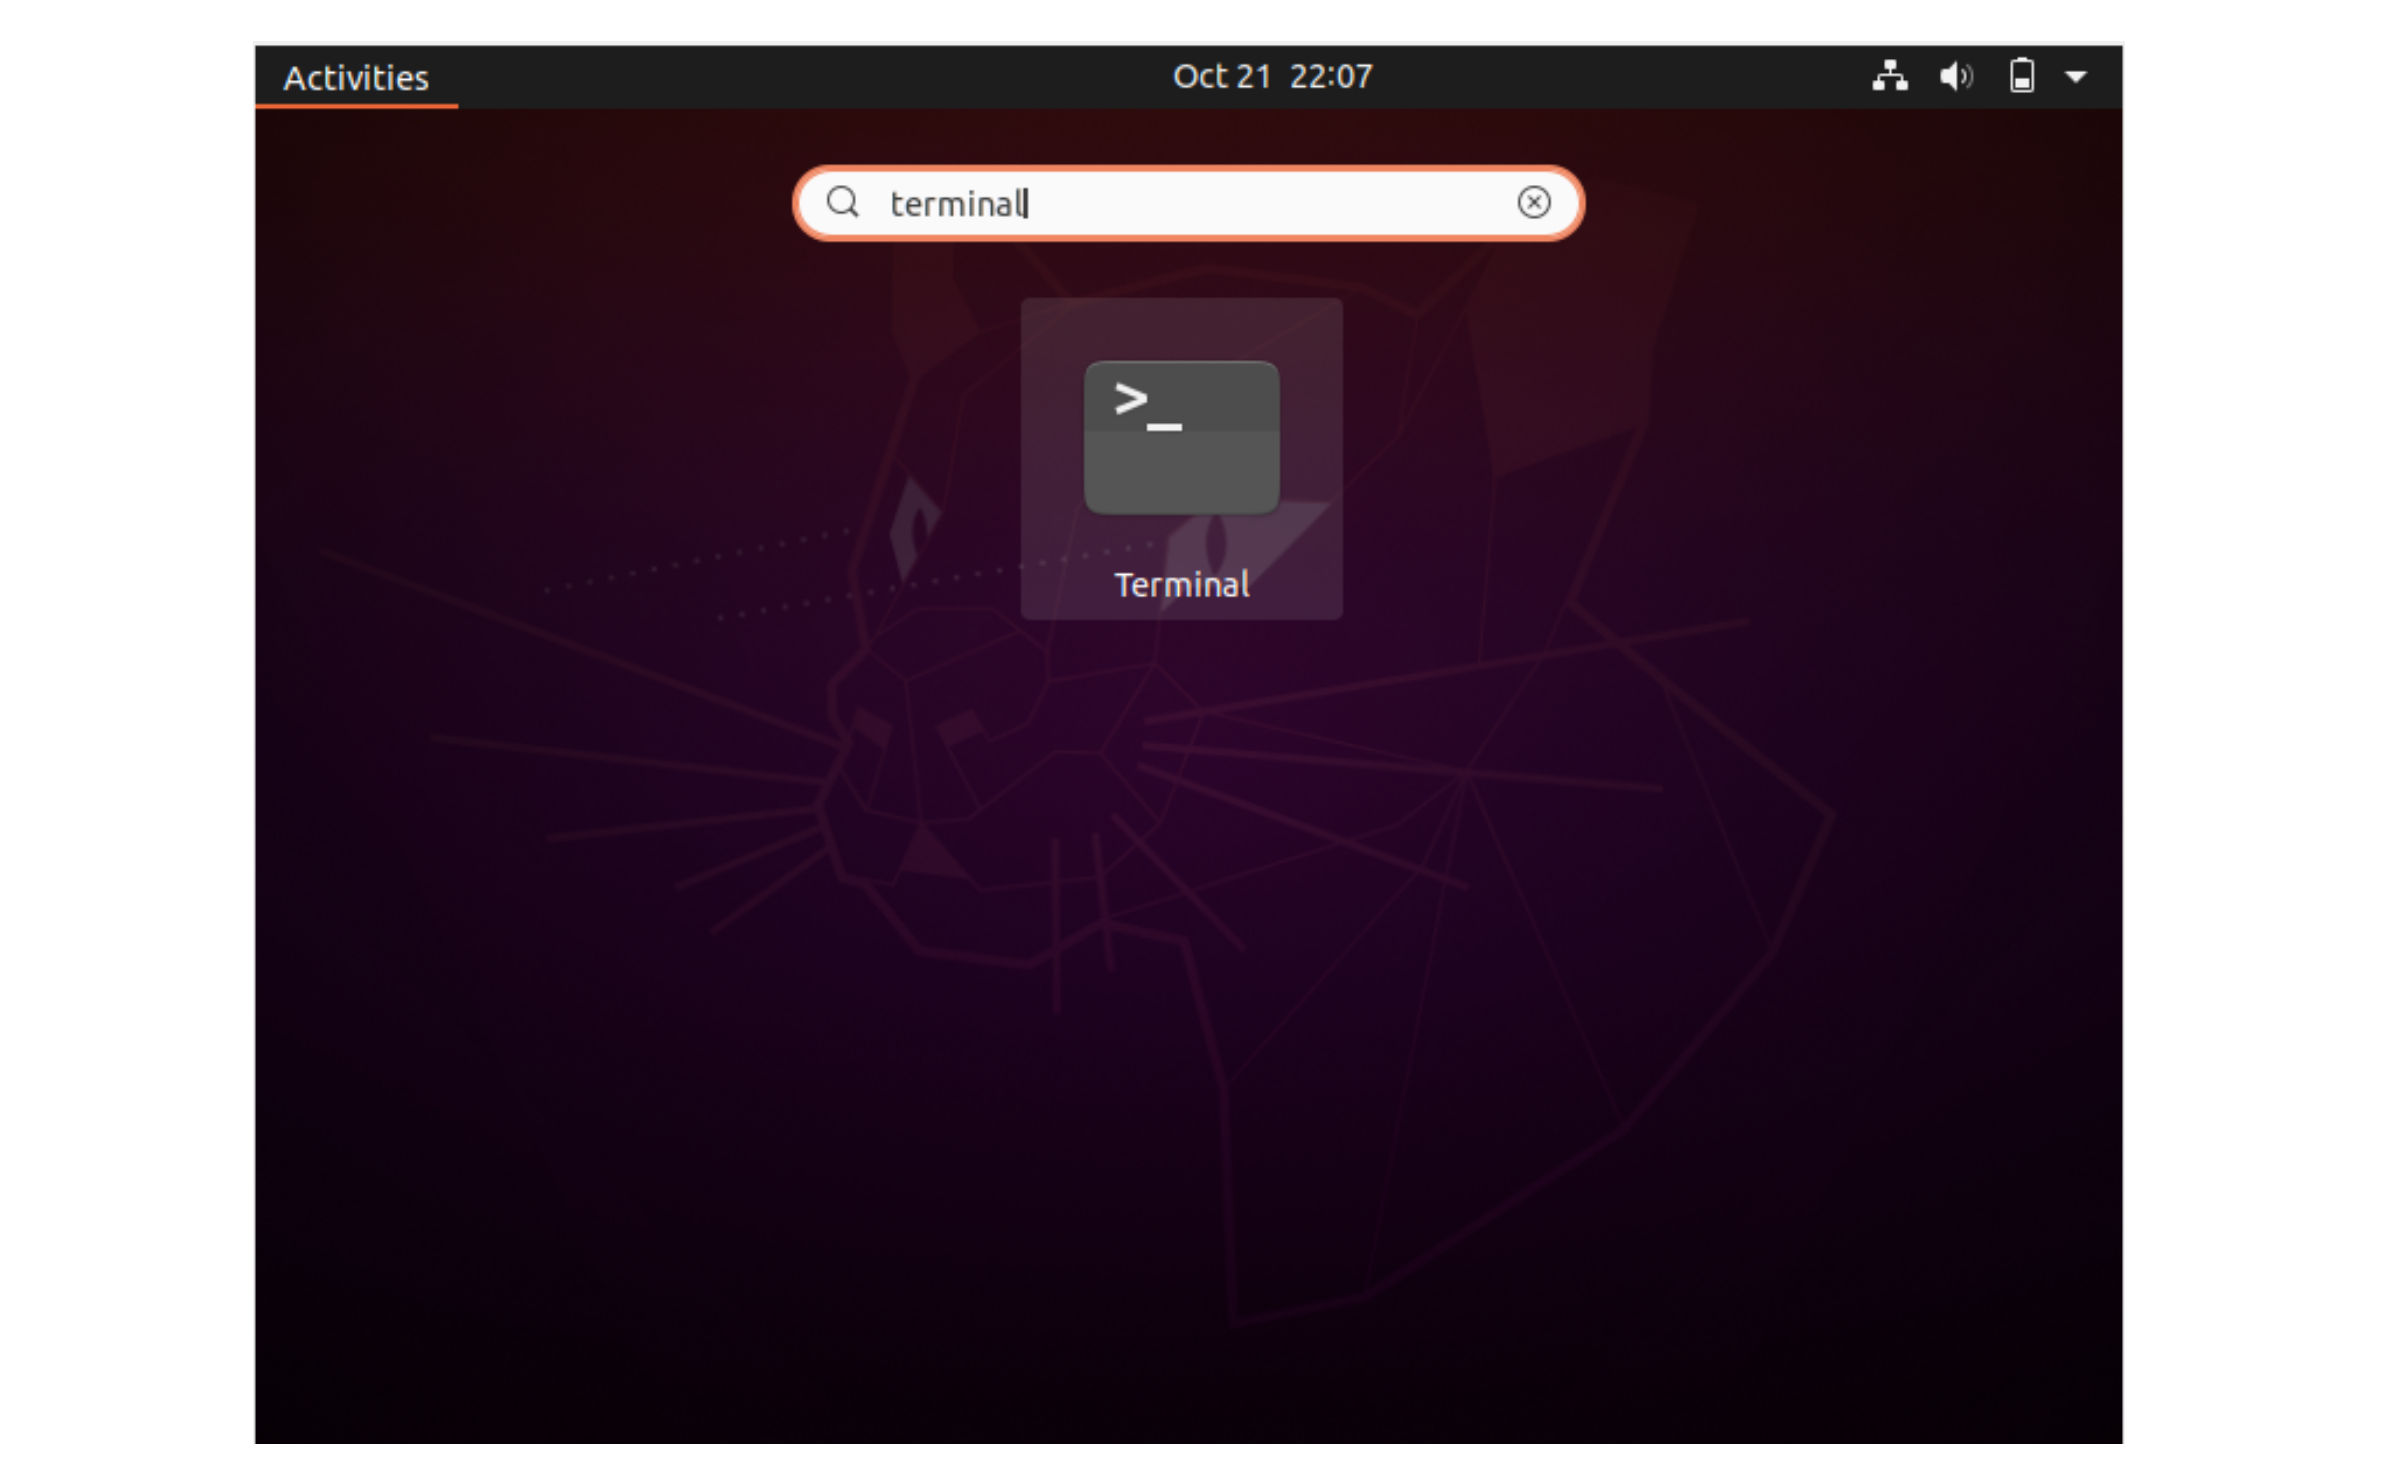Click the wired network status icon

[x=1889, y=77]
